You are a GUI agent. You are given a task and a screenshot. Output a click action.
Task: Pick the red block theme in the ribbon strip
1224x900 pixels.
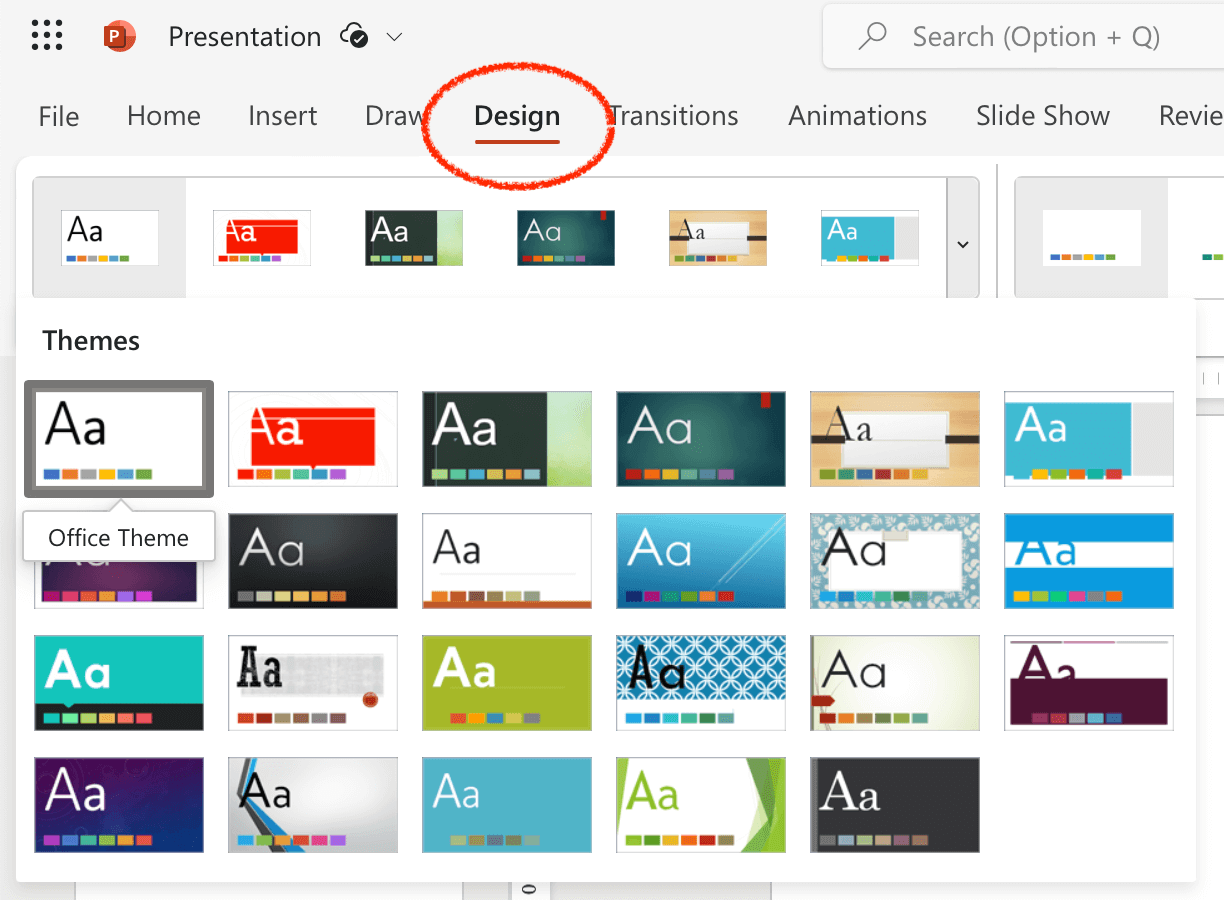coord(262,238)
